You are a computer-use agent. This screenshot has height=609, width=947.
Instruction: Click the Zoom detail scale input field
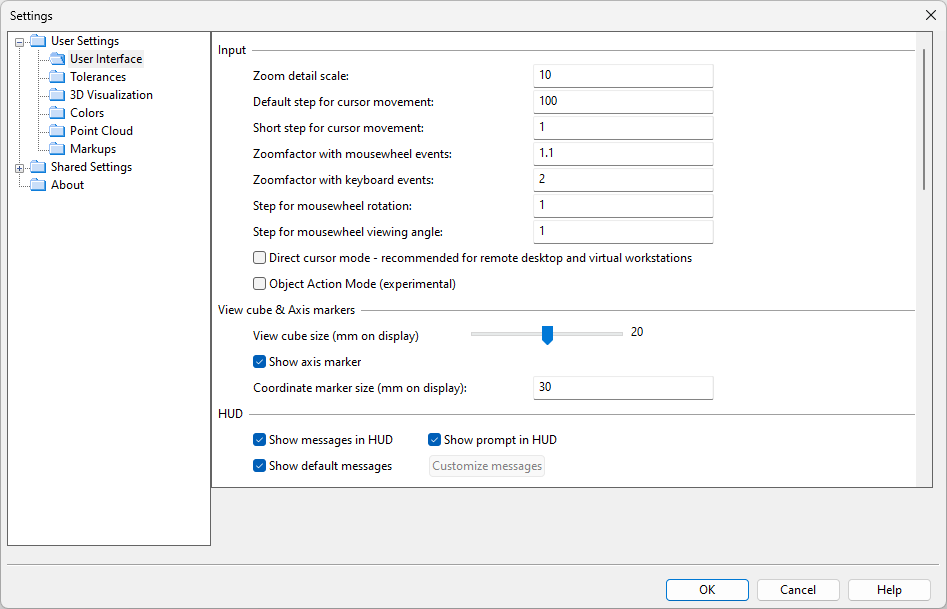point(622,76)
